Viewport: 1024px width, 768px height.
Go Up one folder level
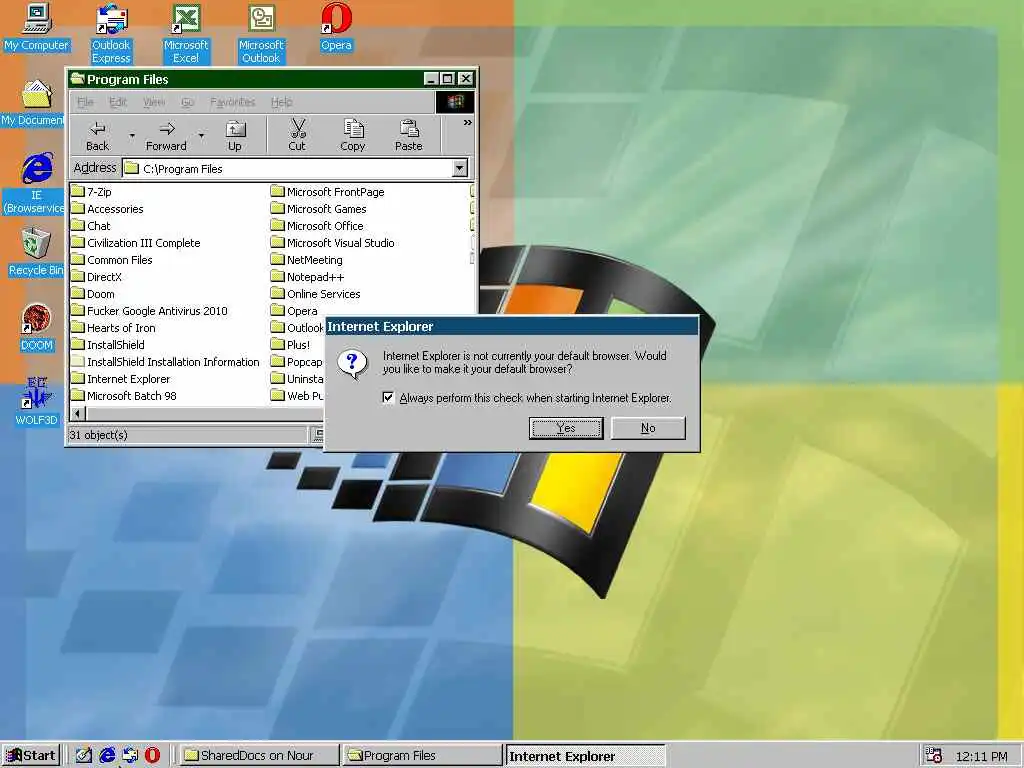pyautogui.click(x=235, y=136)
